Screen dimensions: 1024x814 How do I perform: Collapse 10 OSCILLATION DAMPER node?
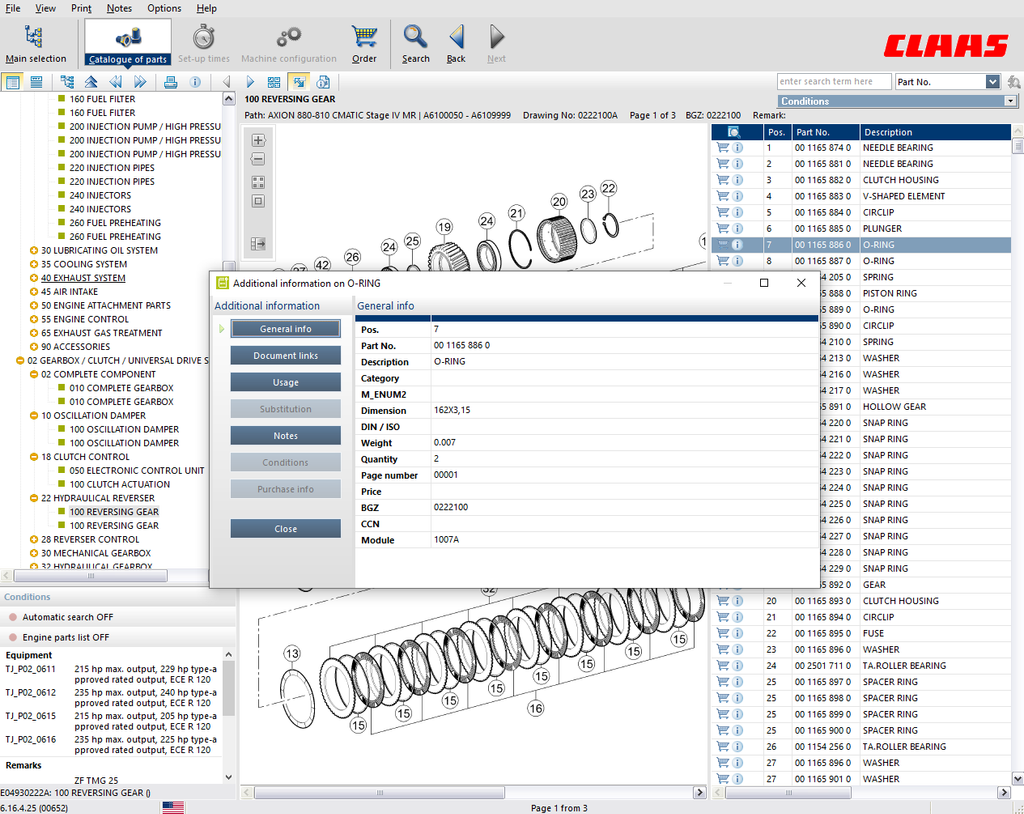(33, 415)
